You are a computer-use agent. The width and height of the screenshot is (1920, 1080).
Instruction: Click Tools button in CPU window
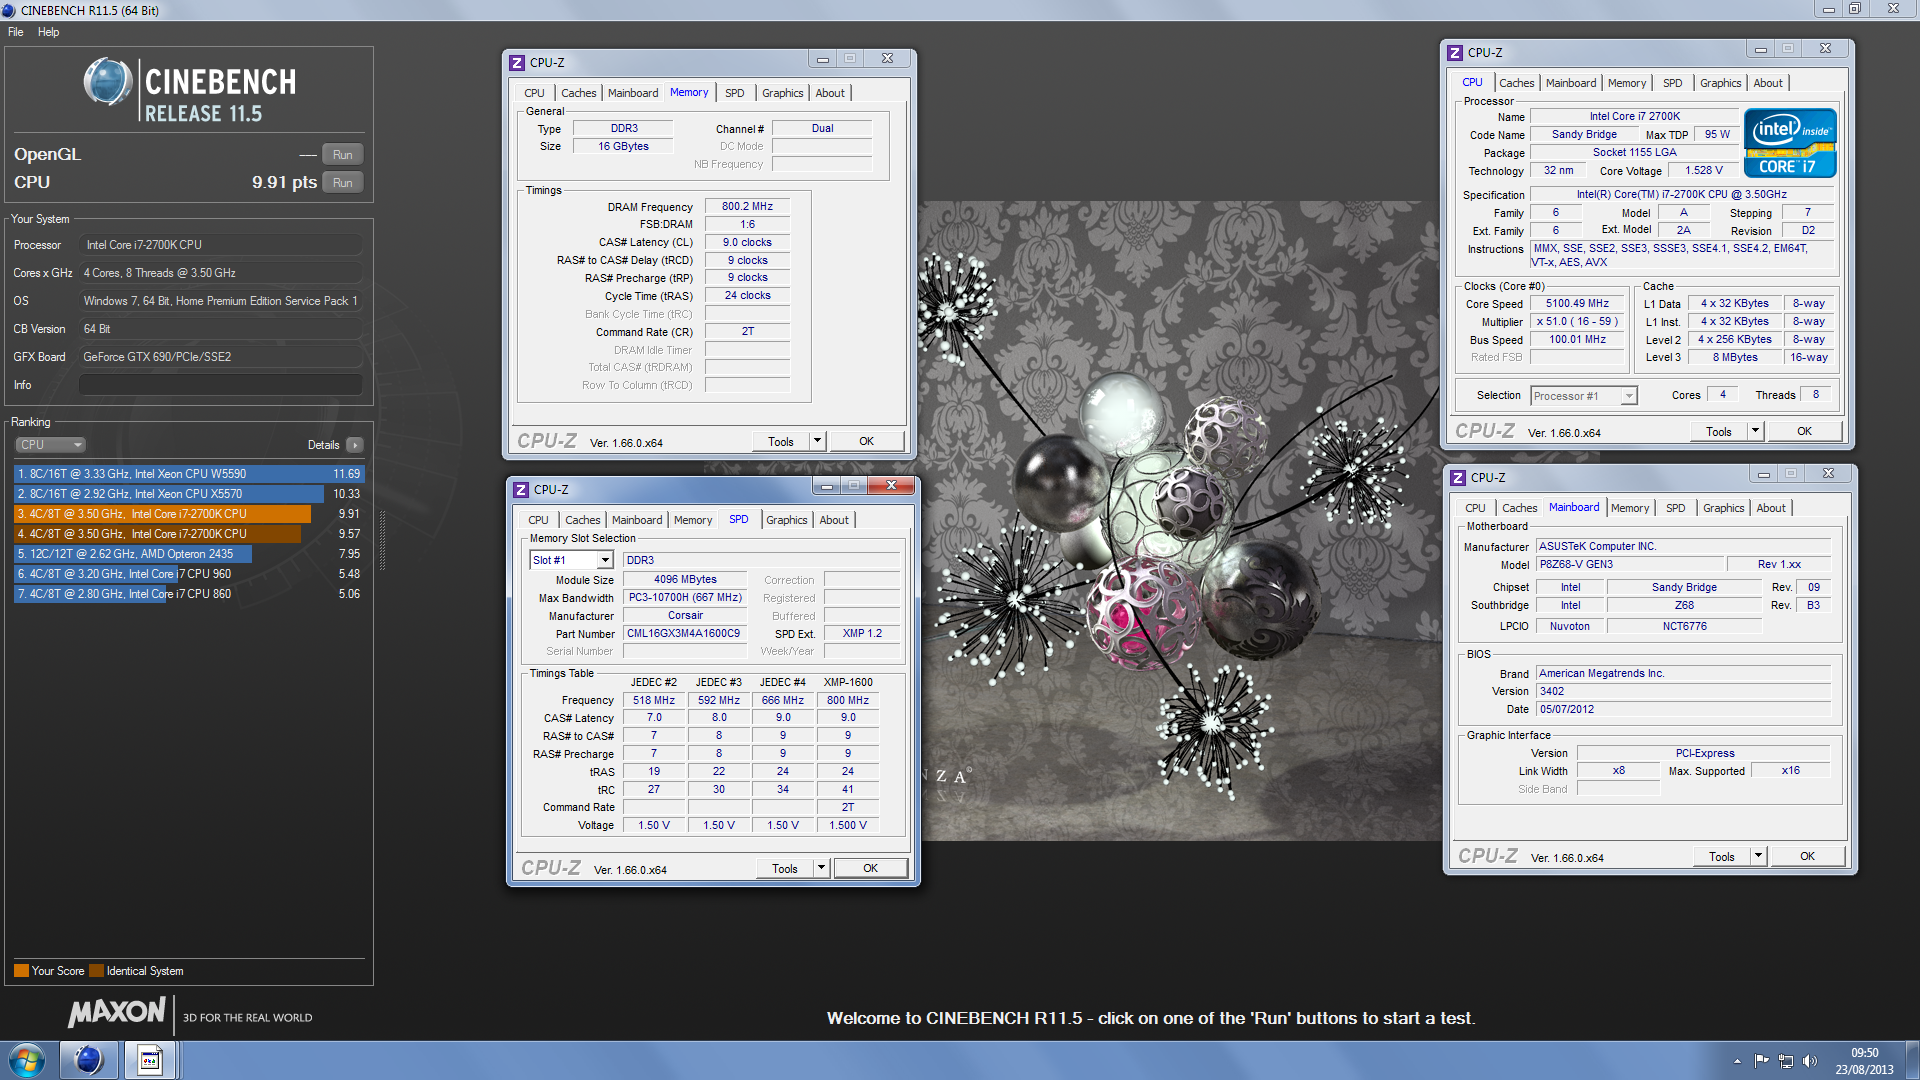tap(1719, 431)
